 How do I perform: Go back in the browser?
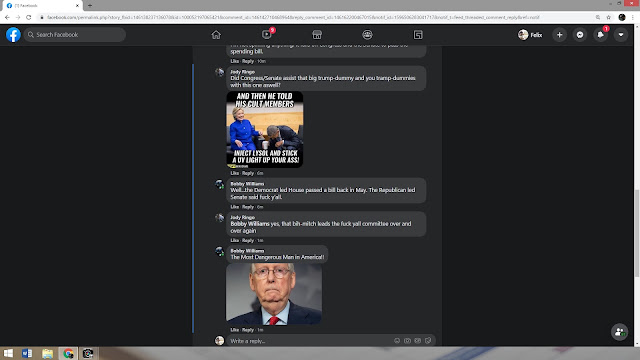tap(7, 17)
